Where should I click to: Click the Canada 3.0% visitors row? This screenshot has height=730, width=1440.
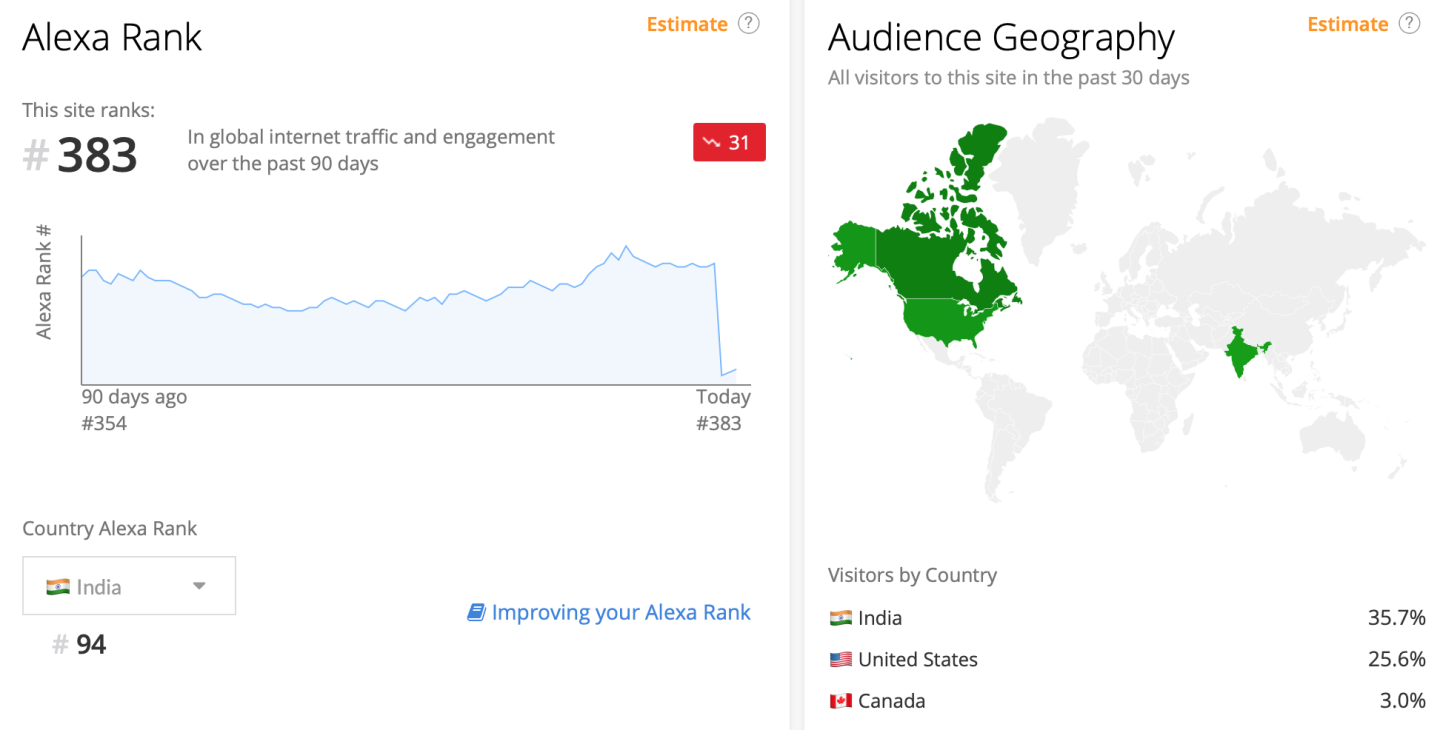[x=1126, y=701]
